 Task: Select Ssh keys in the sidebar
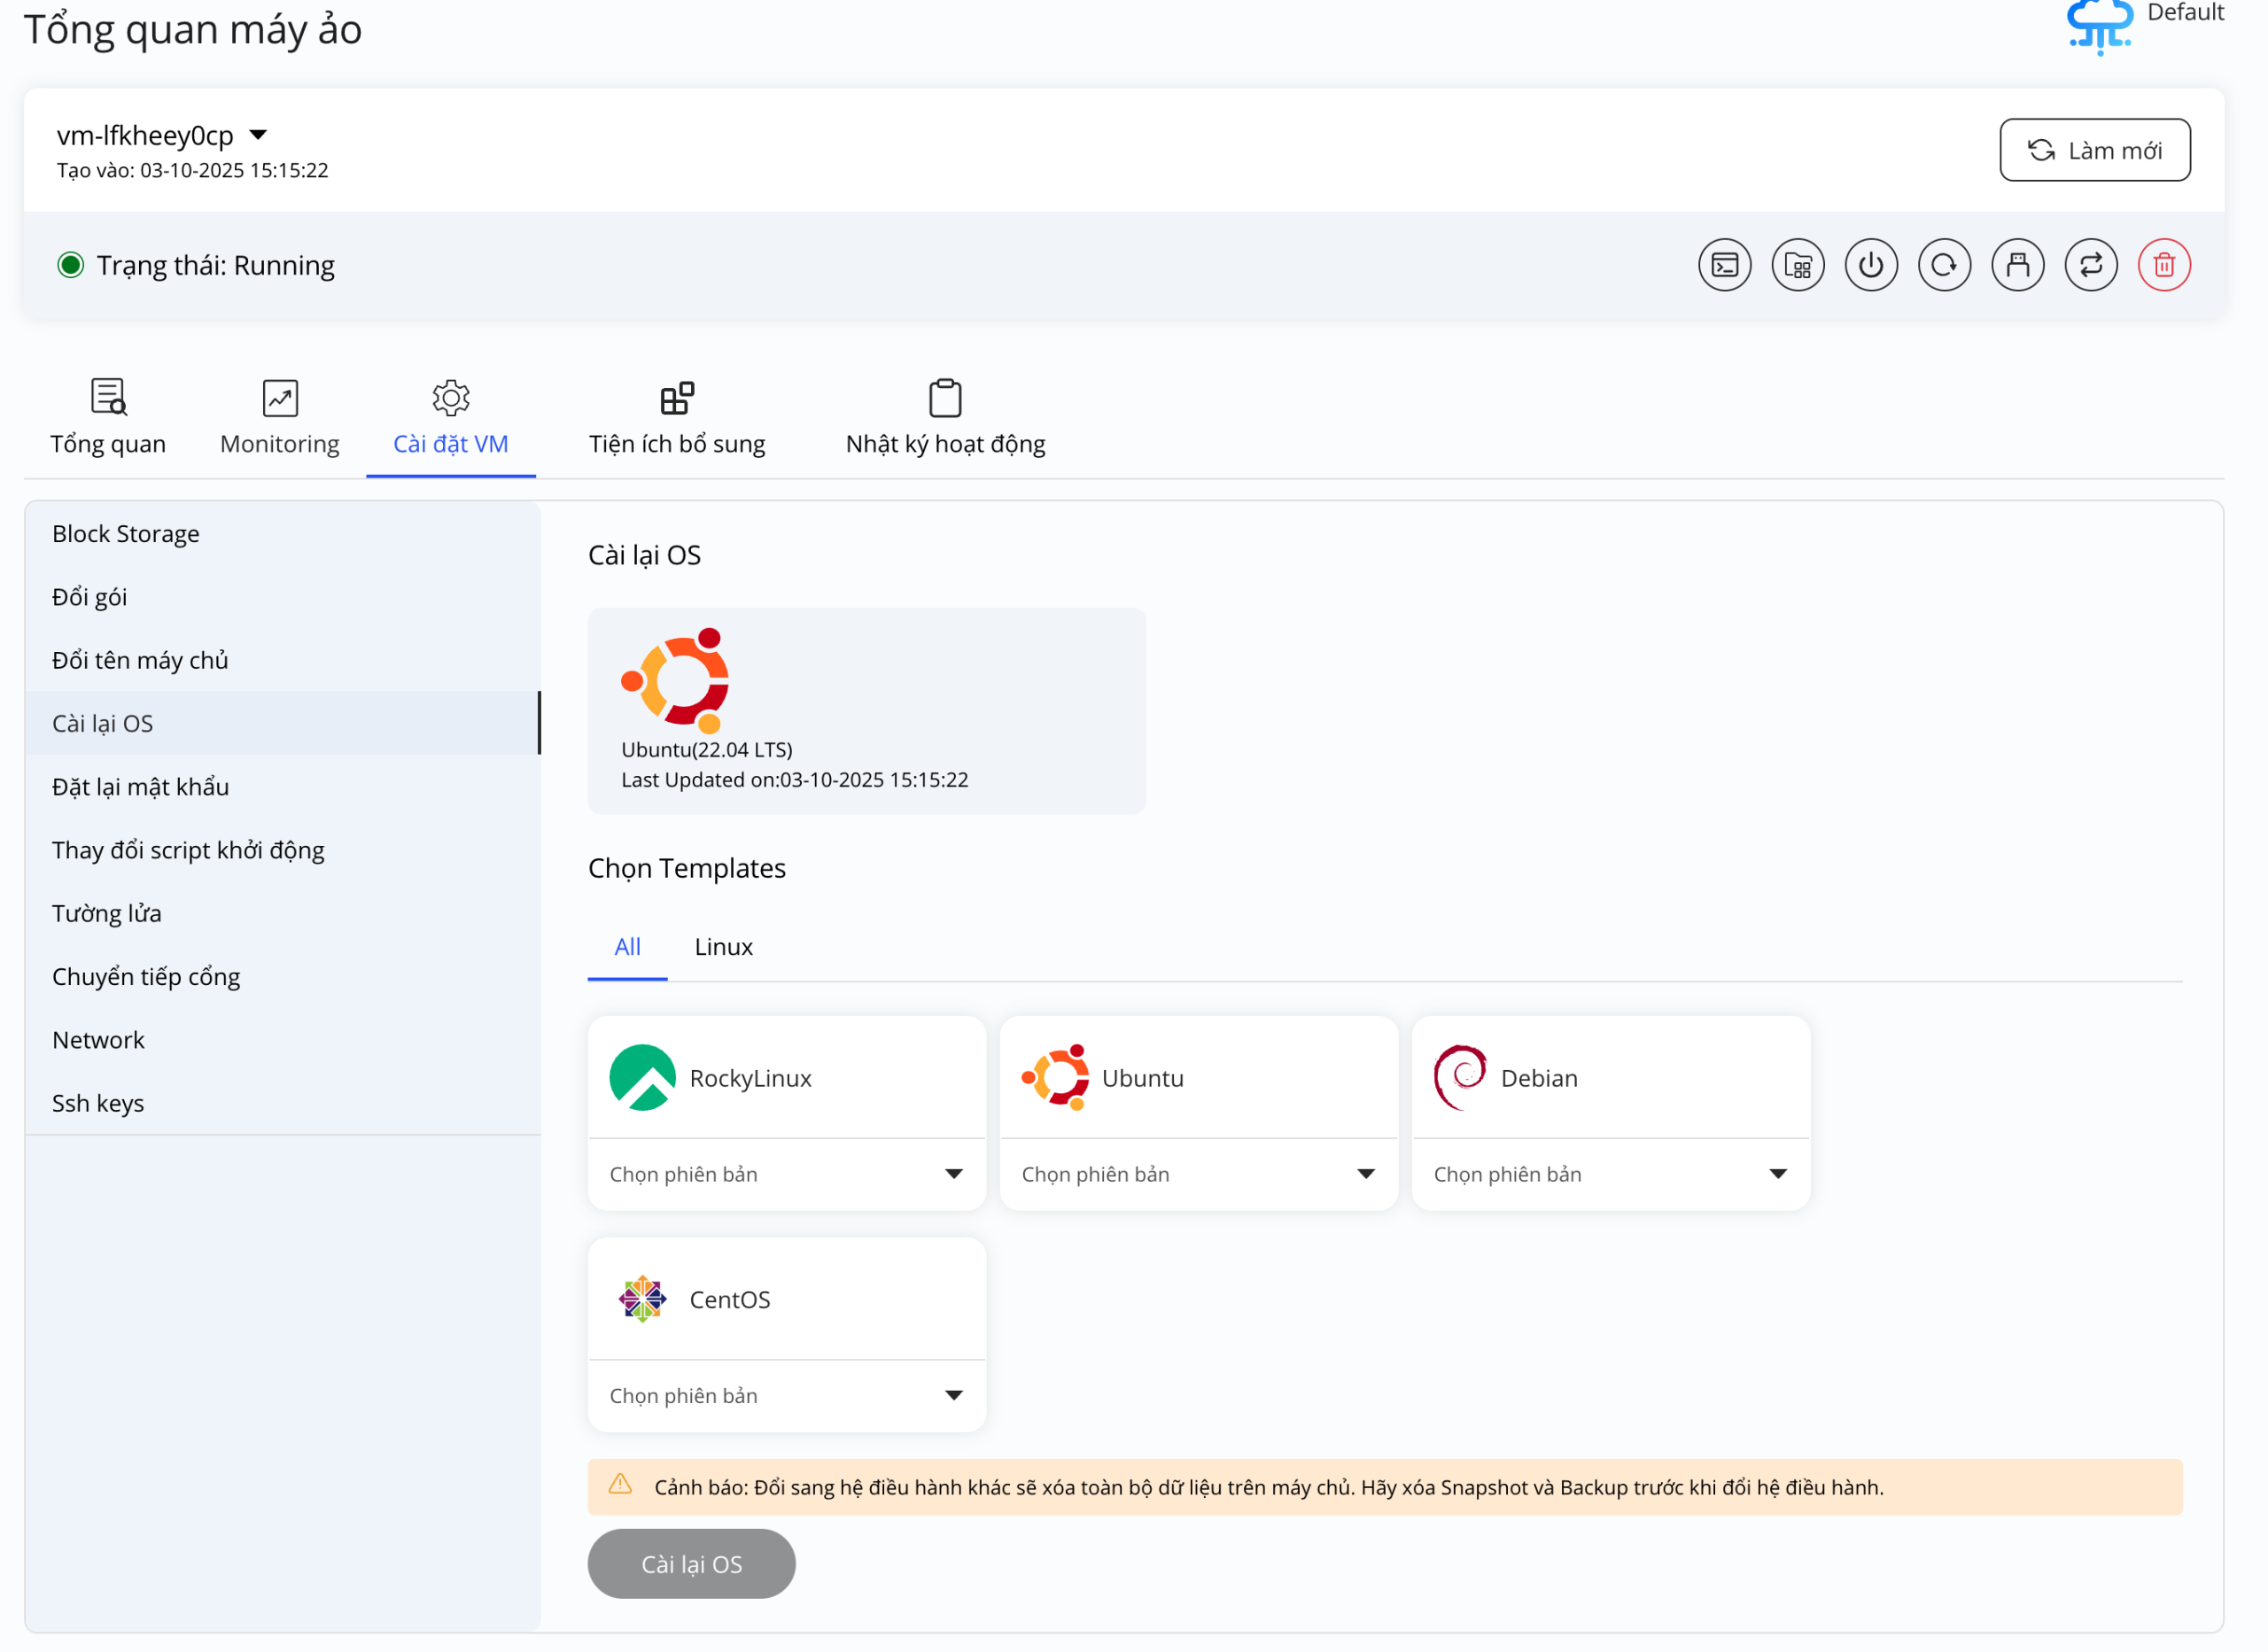[x=98, y=1103]
